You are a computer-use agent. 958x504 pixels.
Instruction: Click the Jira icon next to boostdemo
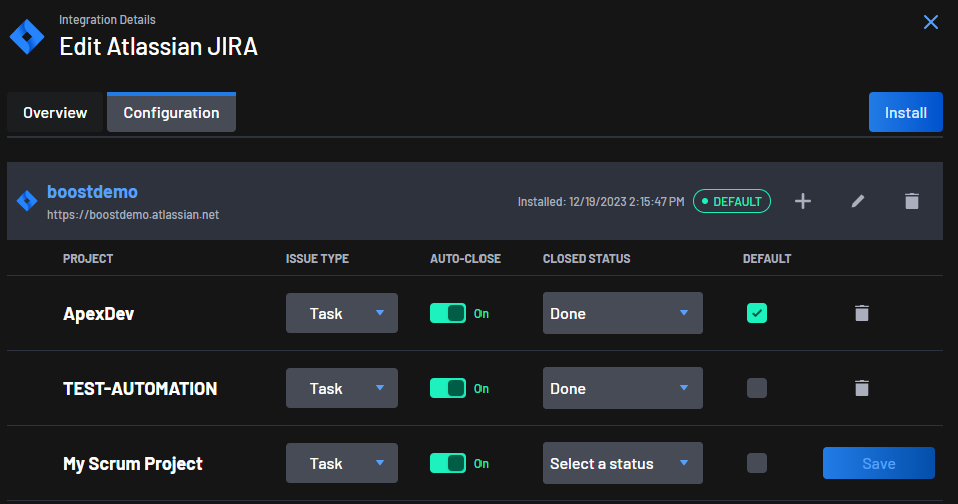point(27,200)
